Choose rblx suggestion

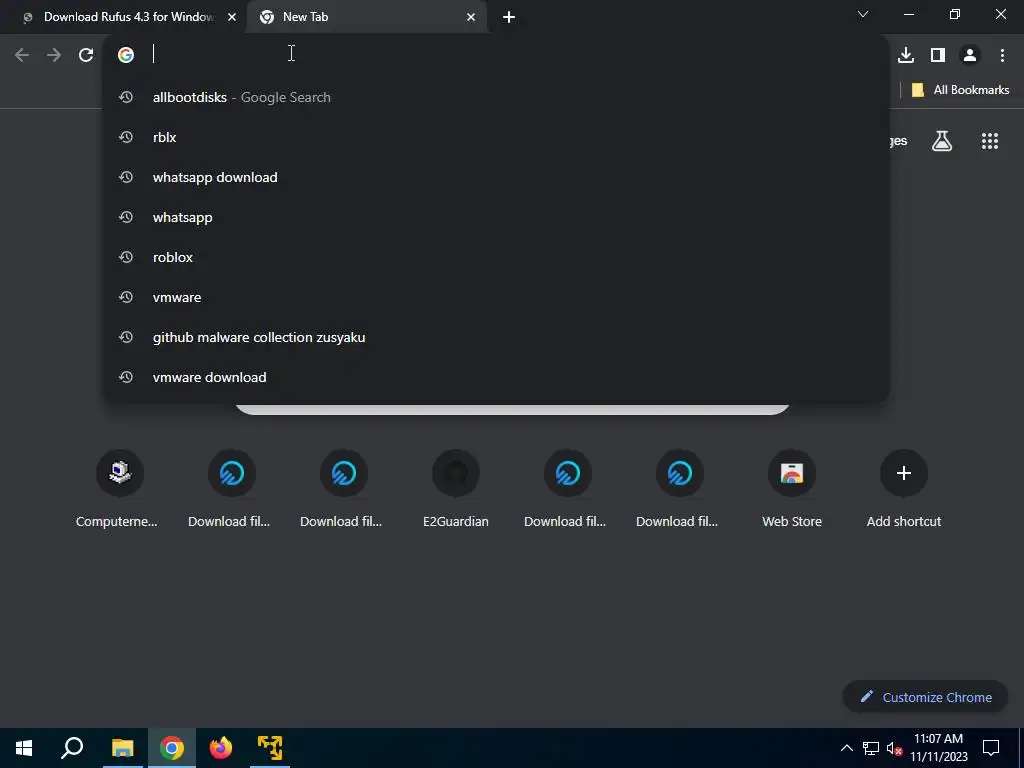[x=496, y=137]
